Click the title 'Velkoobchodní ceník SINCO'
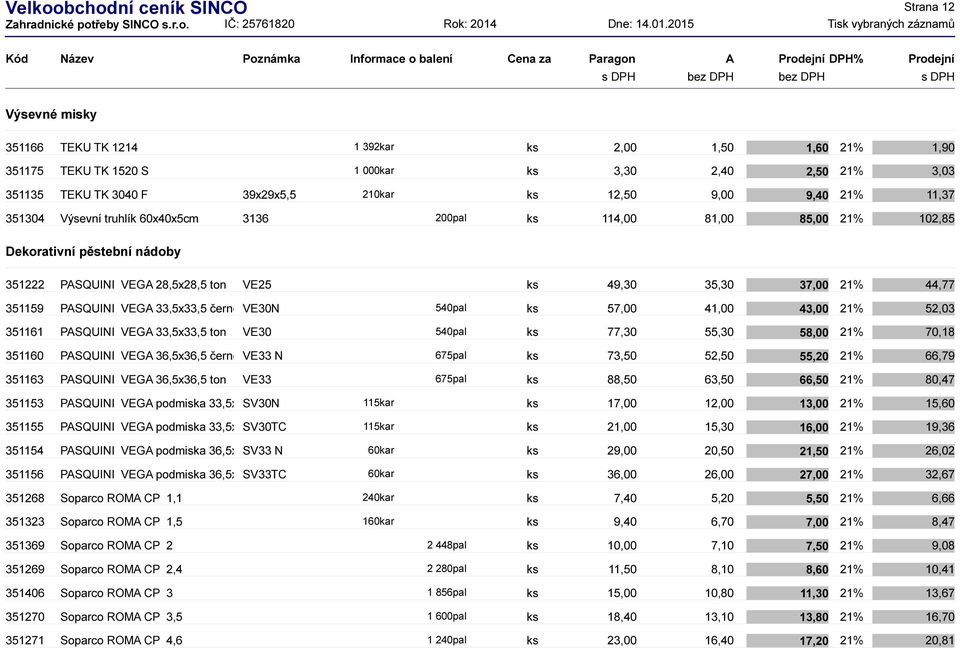The height and width of the screenshot is (648, 960). (x=126, y=8)
